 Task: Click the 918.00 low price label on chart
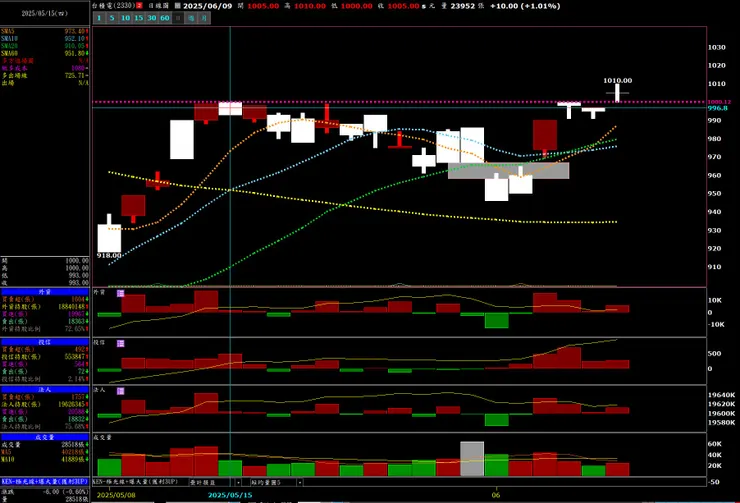[109, 255]
